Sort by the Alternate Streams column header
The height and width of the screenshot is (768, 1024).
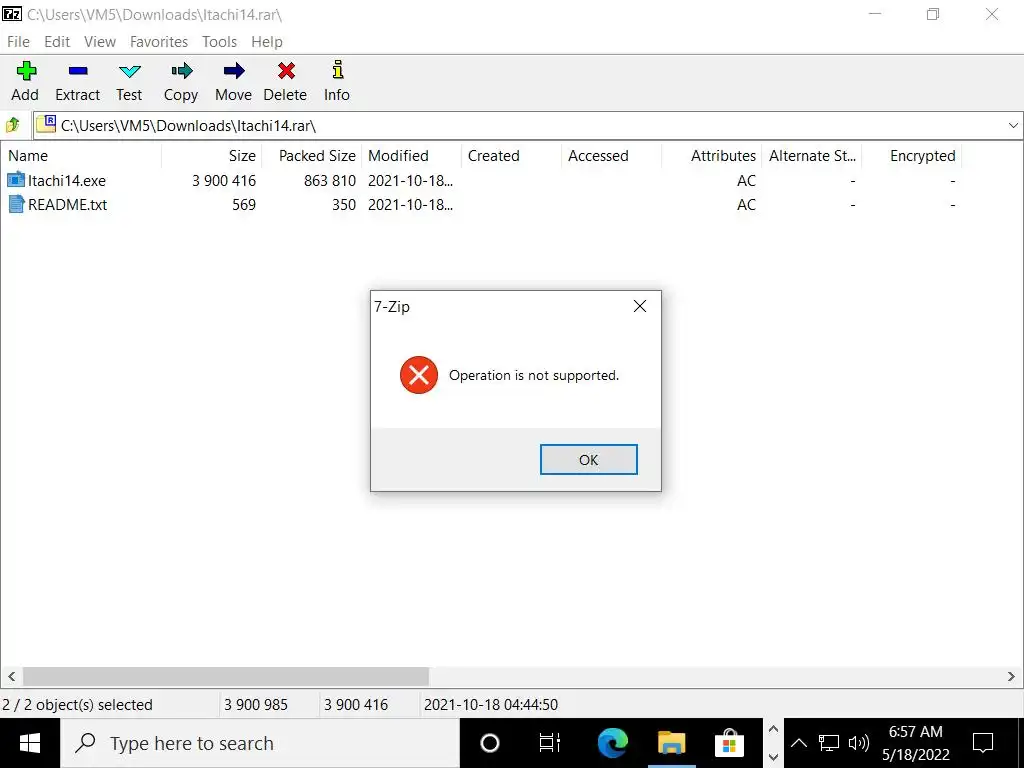click(812, 155)
